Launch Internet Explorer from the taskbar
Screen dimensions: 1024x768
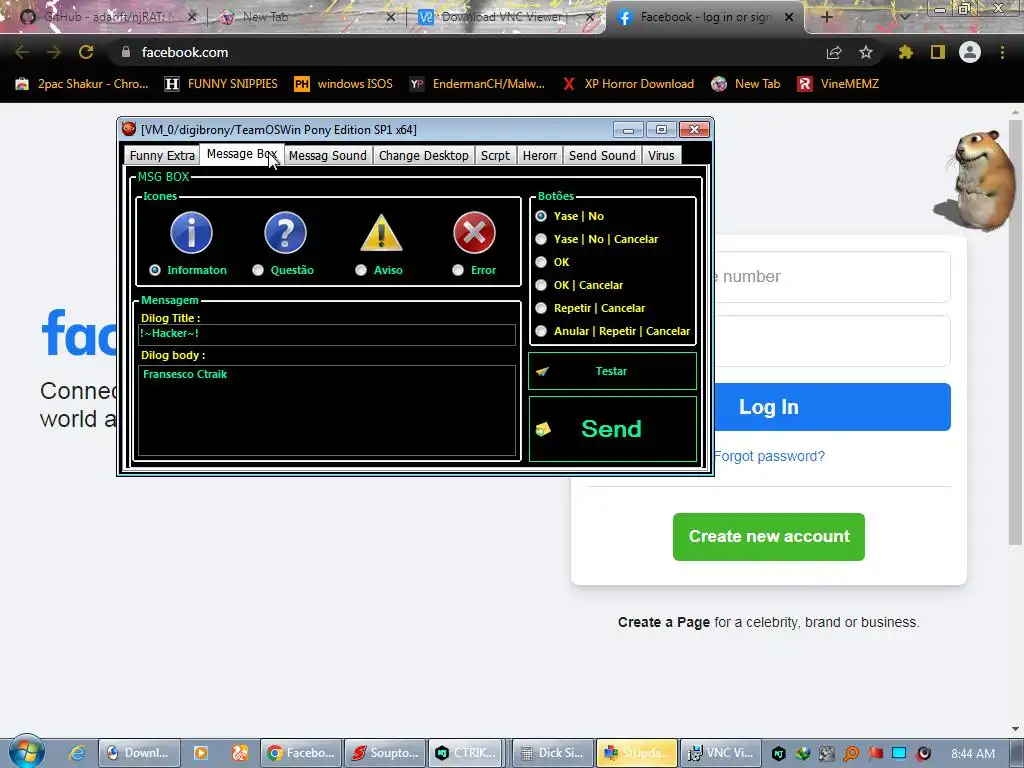(77, 753)
